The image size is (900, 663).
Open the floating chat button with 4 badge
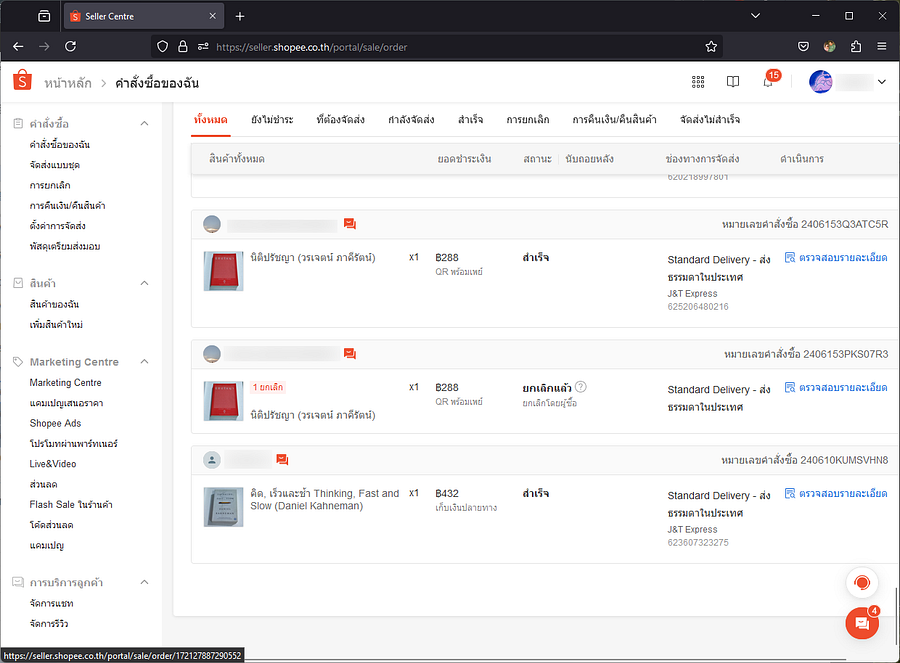861,622
